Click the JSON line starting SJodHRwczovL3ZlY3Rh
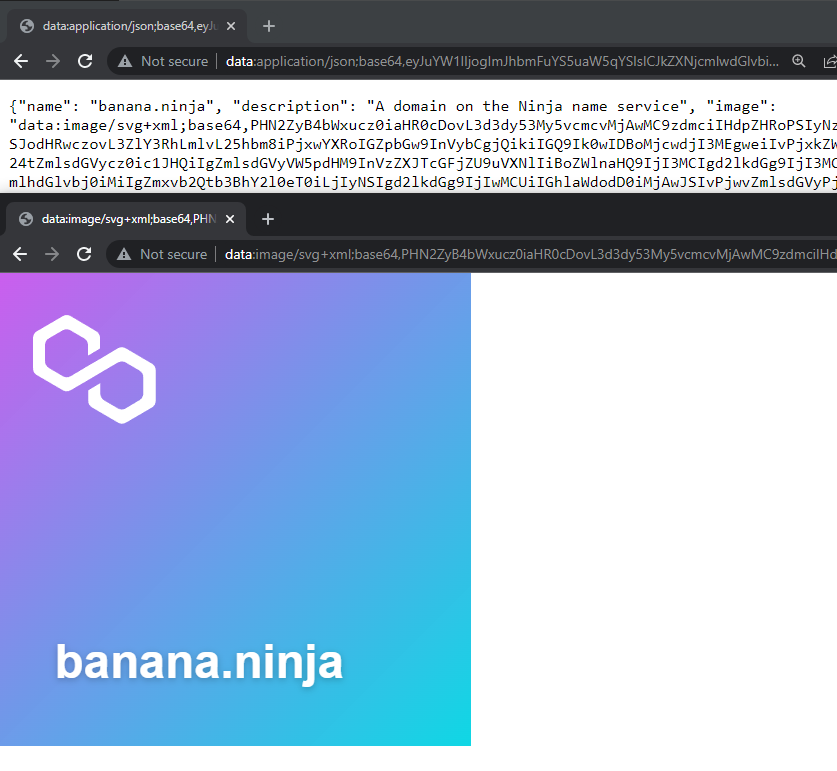Screen dimensions: 837x771 coord(423,144)
